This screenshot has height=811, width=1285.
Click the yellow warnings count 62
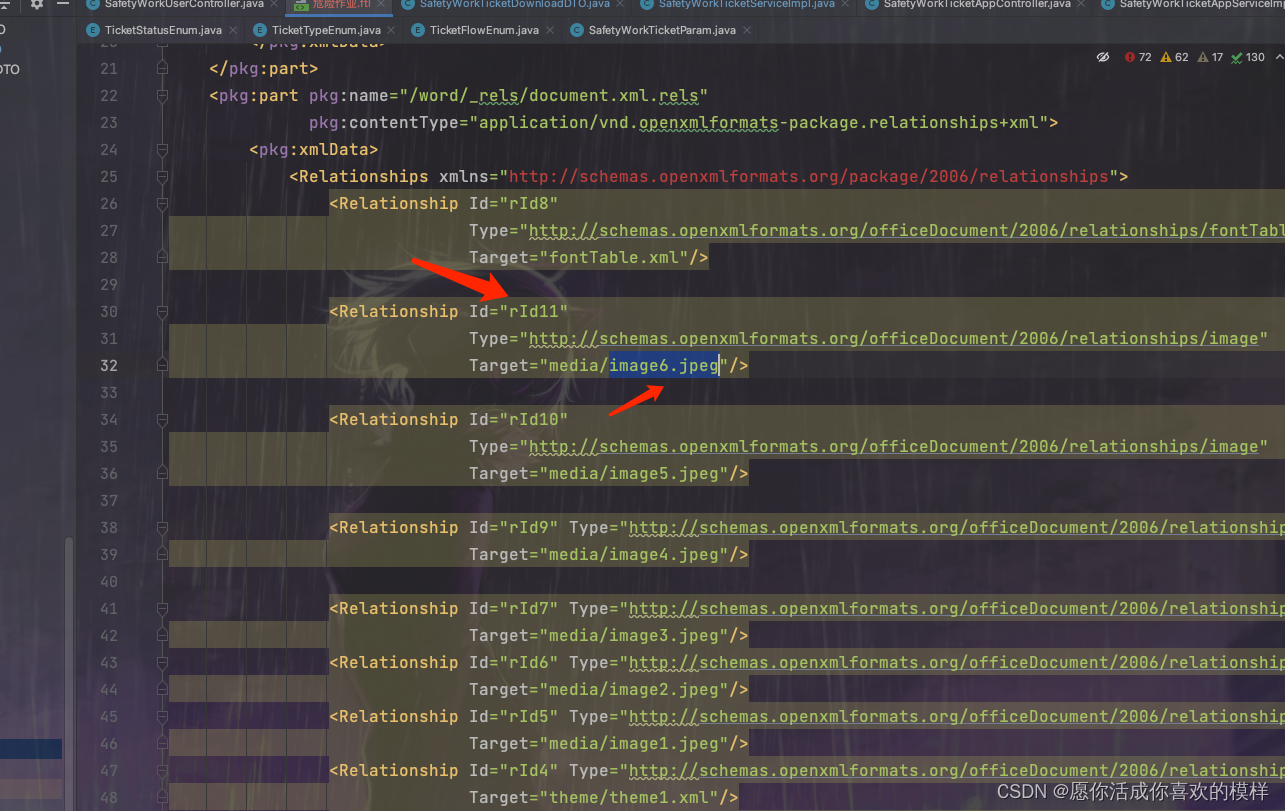1175,57
